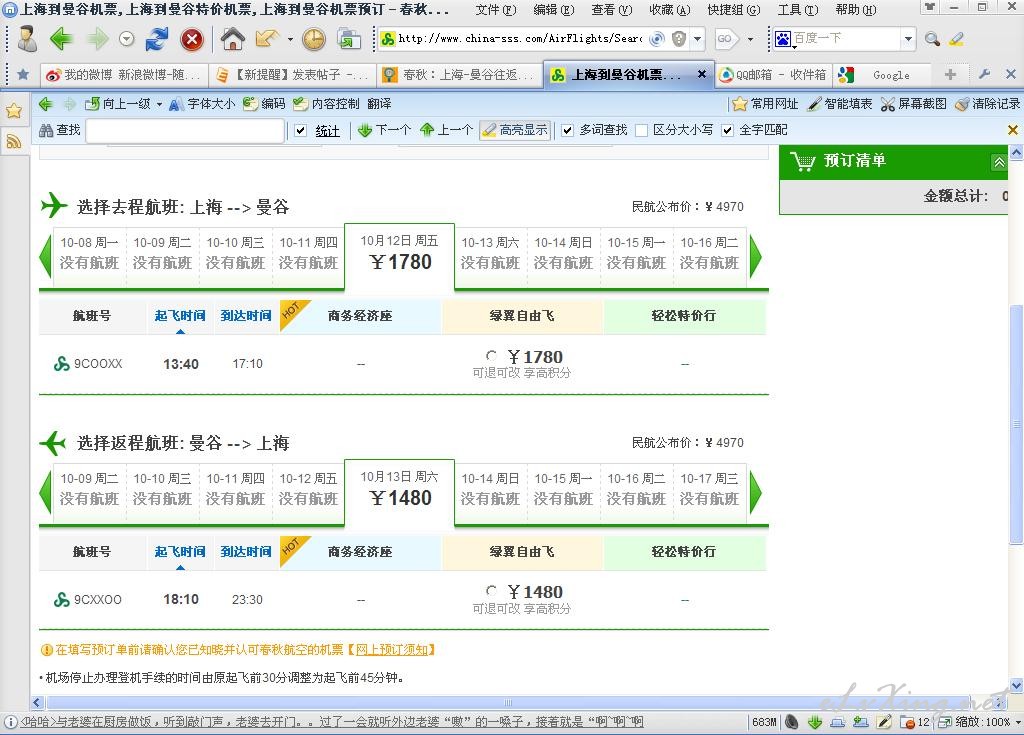The width and height of the screenshot is (1024, 735).
Task: Choose search engine via Baidu paw icon
Action: [x=782, y=39]
